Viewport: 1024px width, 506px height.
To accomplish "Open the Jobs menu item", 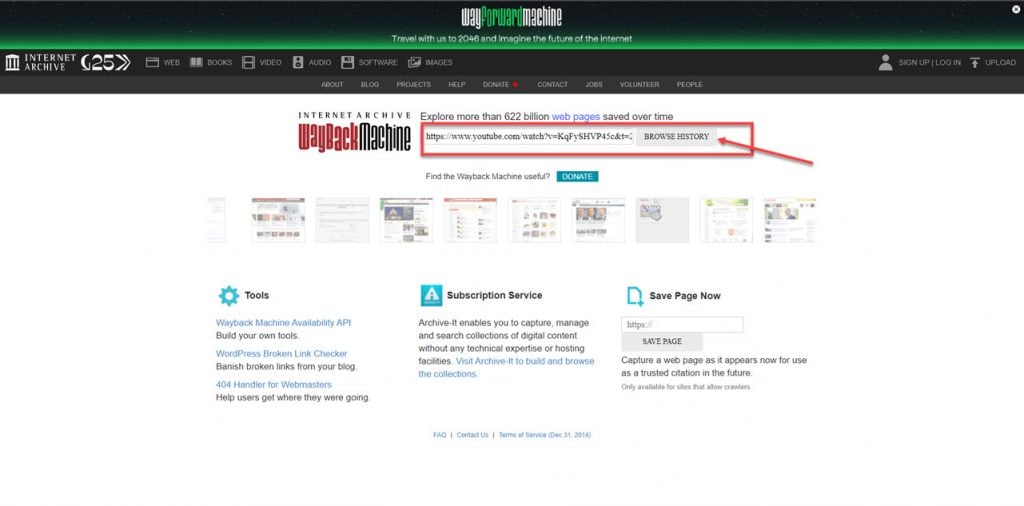I will point(594,85).
